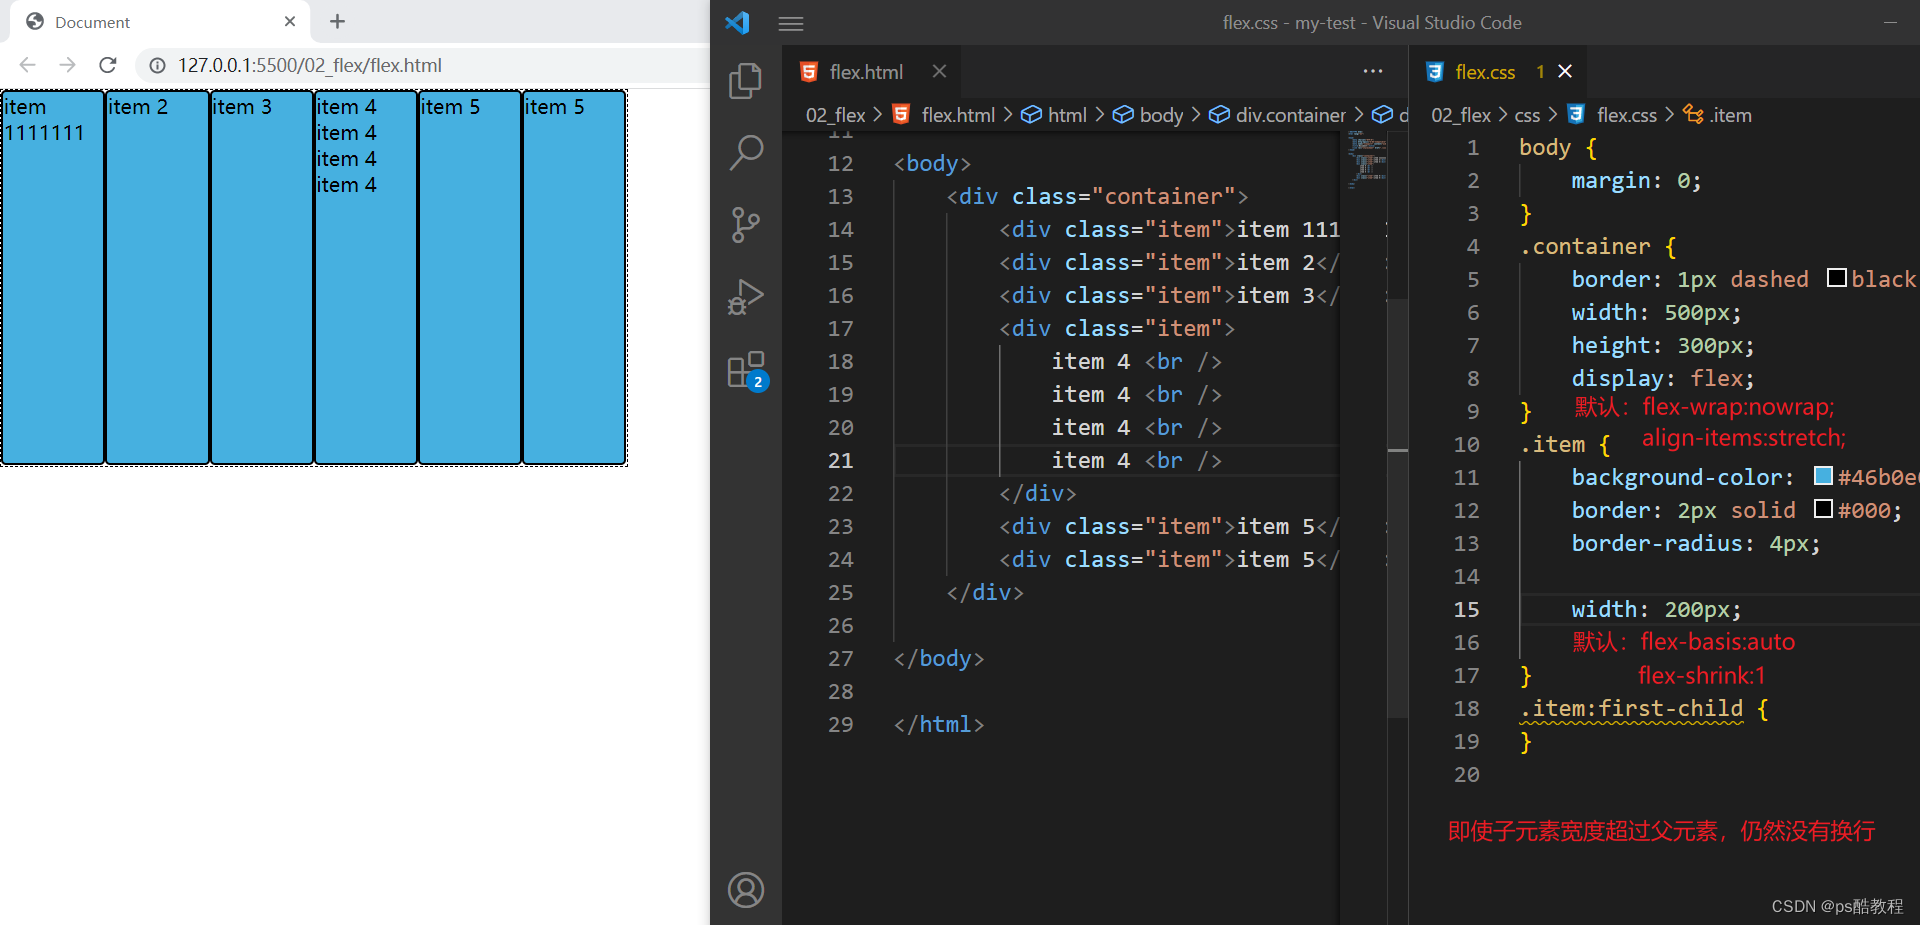
Task: Open the Run and Debug view
Action: point(745,297)
